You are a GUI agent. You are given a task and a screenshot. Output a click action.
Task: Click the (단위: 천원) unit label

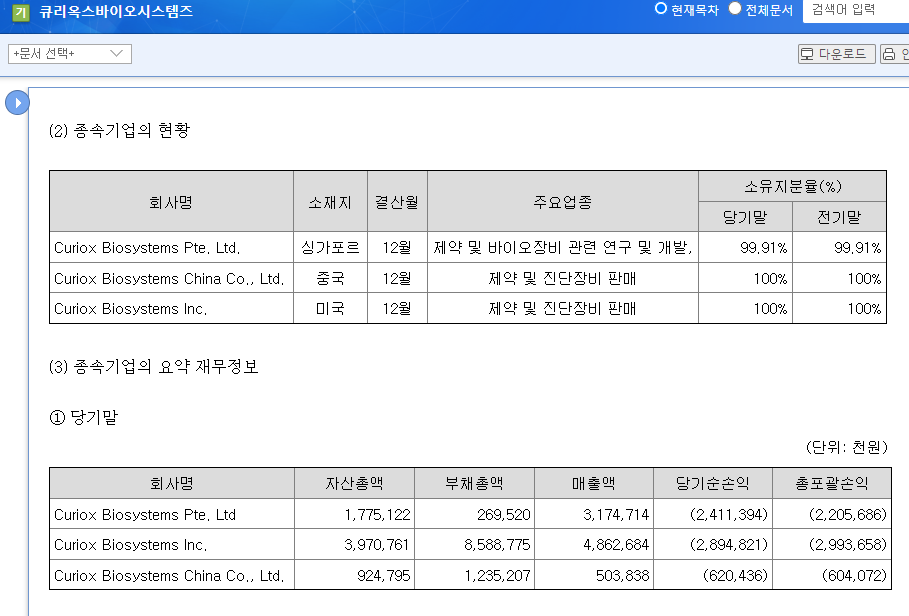[846, 447]
